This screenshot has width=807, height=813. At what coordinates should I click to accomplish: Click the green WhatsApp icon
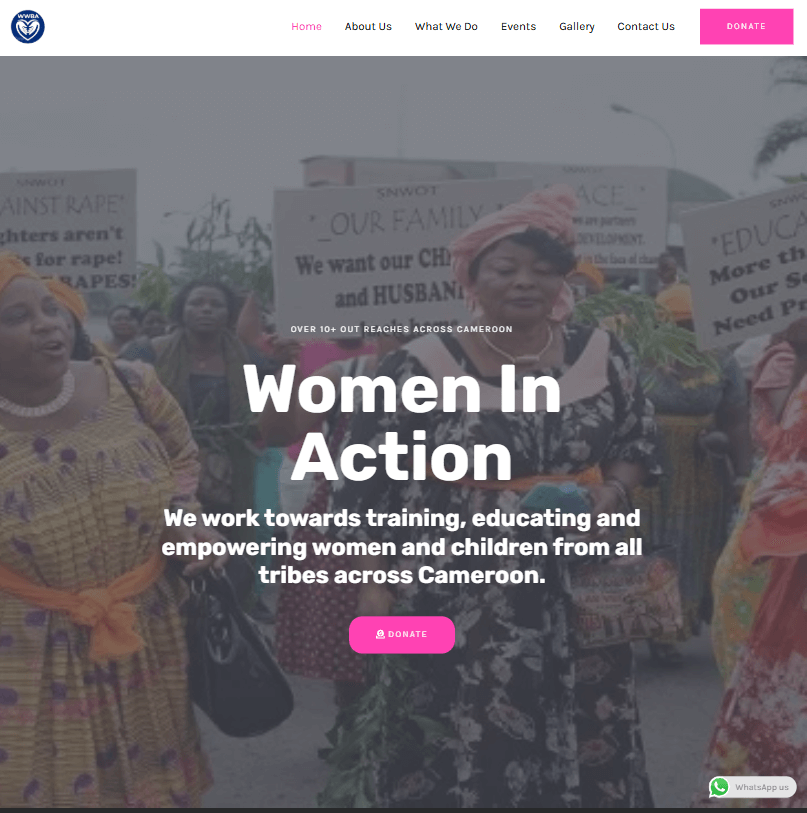(719, 787)
